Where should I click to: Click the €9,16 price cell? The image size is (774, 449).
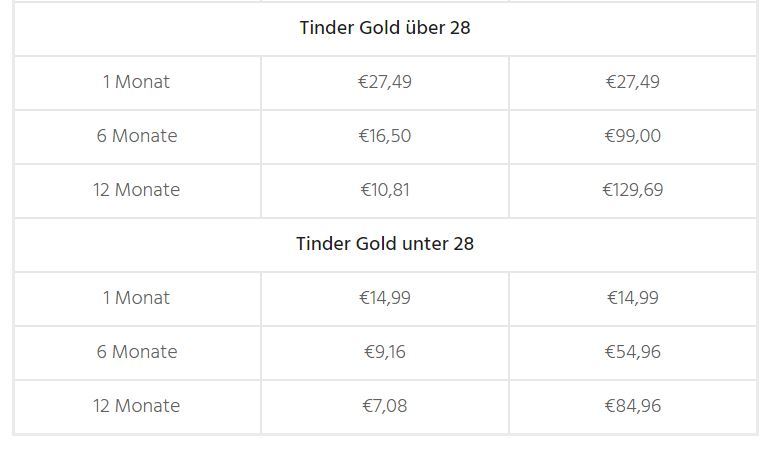385,352
